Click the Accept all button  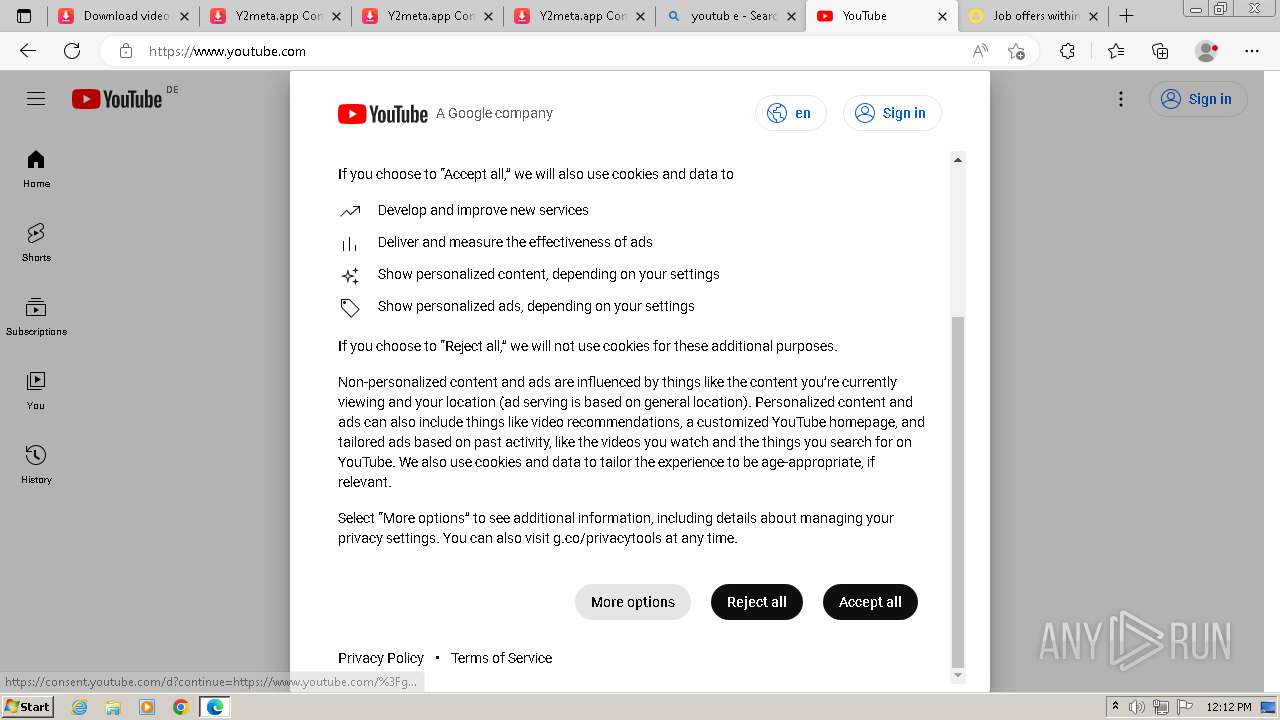[870, 602]
